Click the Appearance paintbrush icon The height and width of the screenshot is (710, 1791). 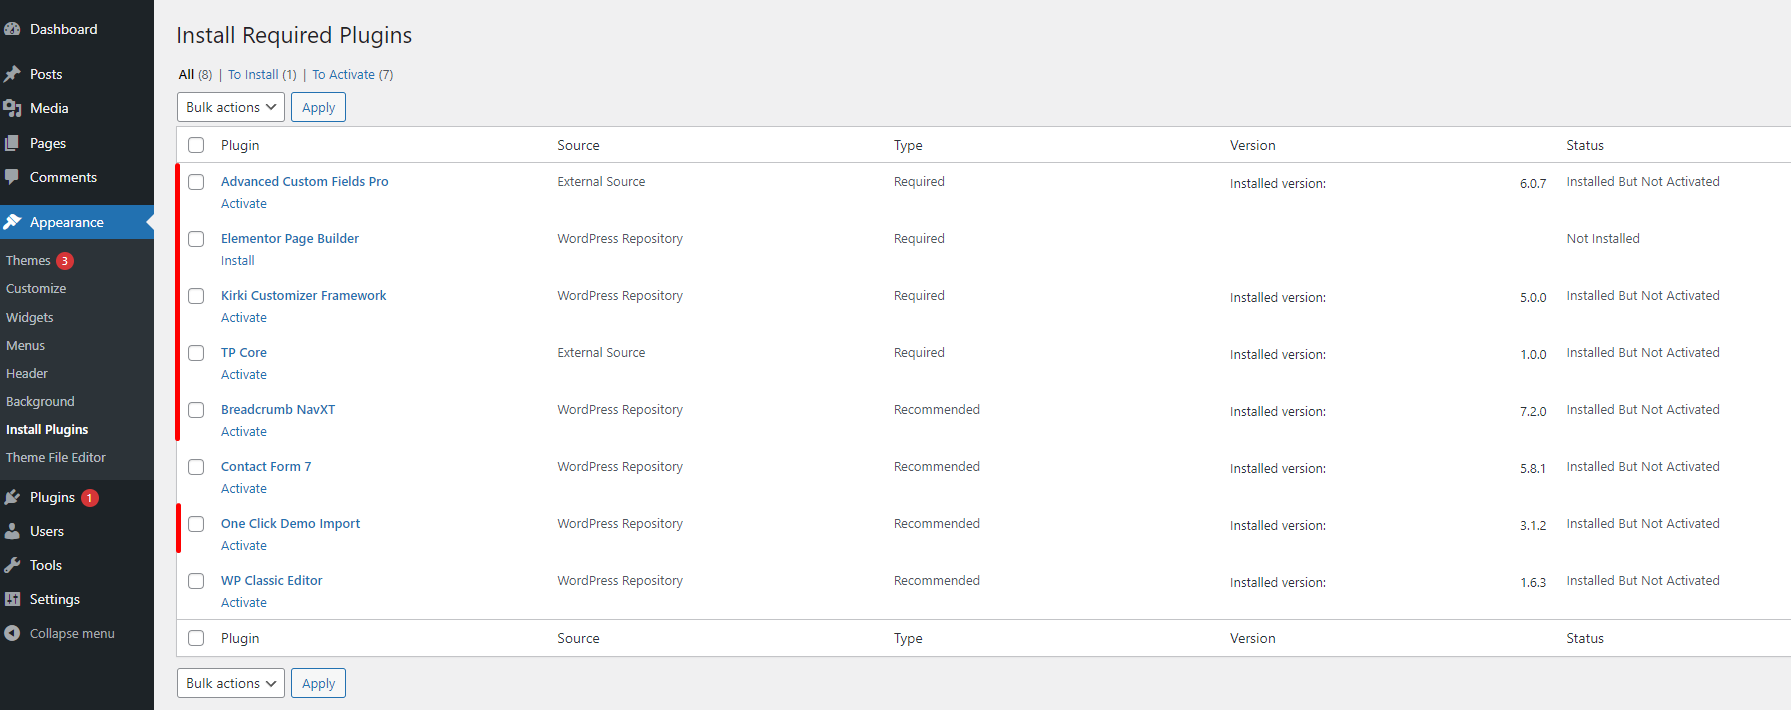12,222
